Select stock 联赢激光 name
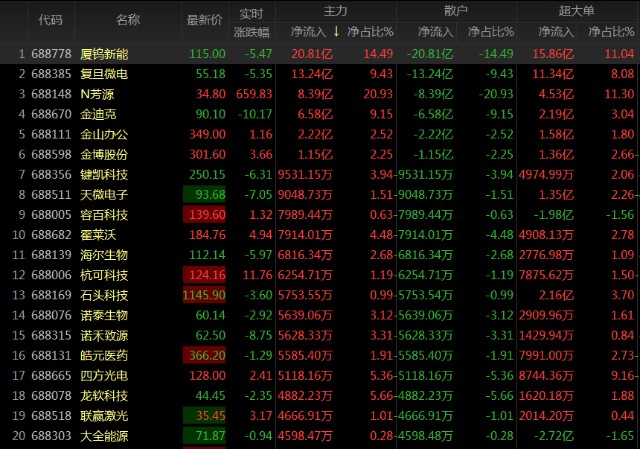Viewport: 640px width, 449px height. pos(104,416)
